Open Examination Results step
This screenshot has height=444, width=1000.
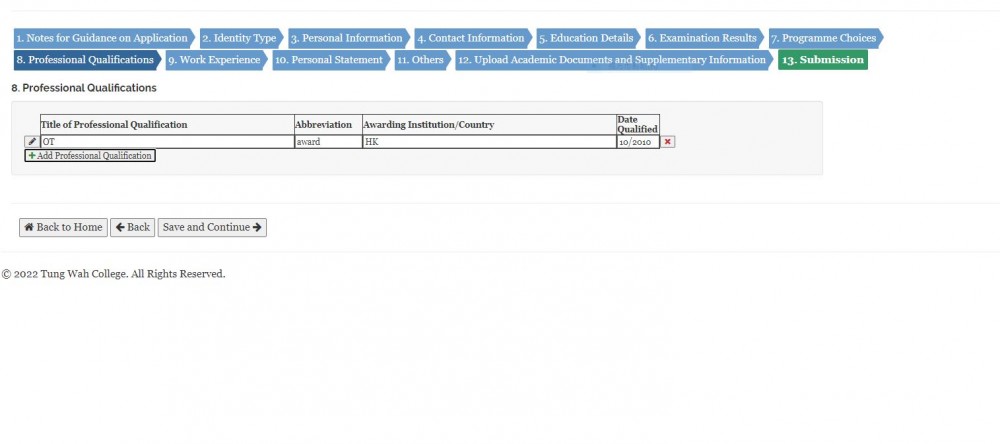(702, 38)
